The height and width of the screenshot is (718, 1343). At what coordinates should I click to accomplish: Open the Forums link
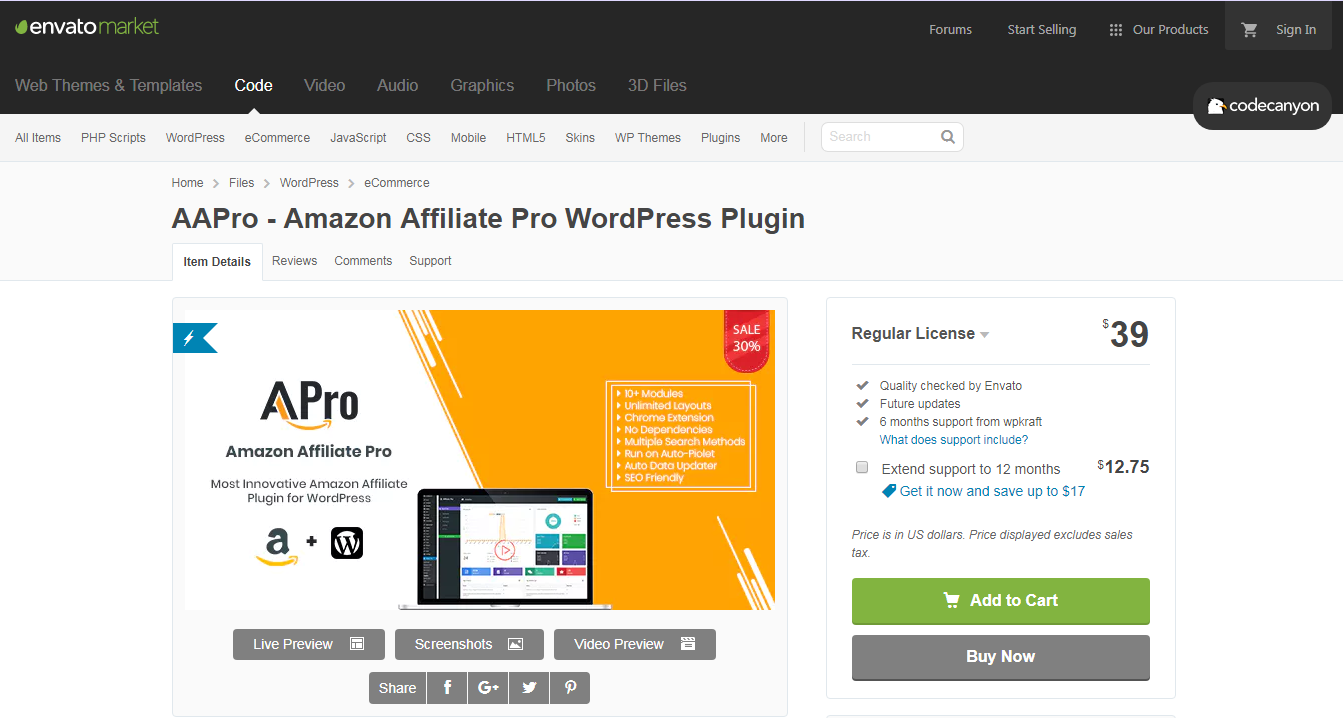950,30
